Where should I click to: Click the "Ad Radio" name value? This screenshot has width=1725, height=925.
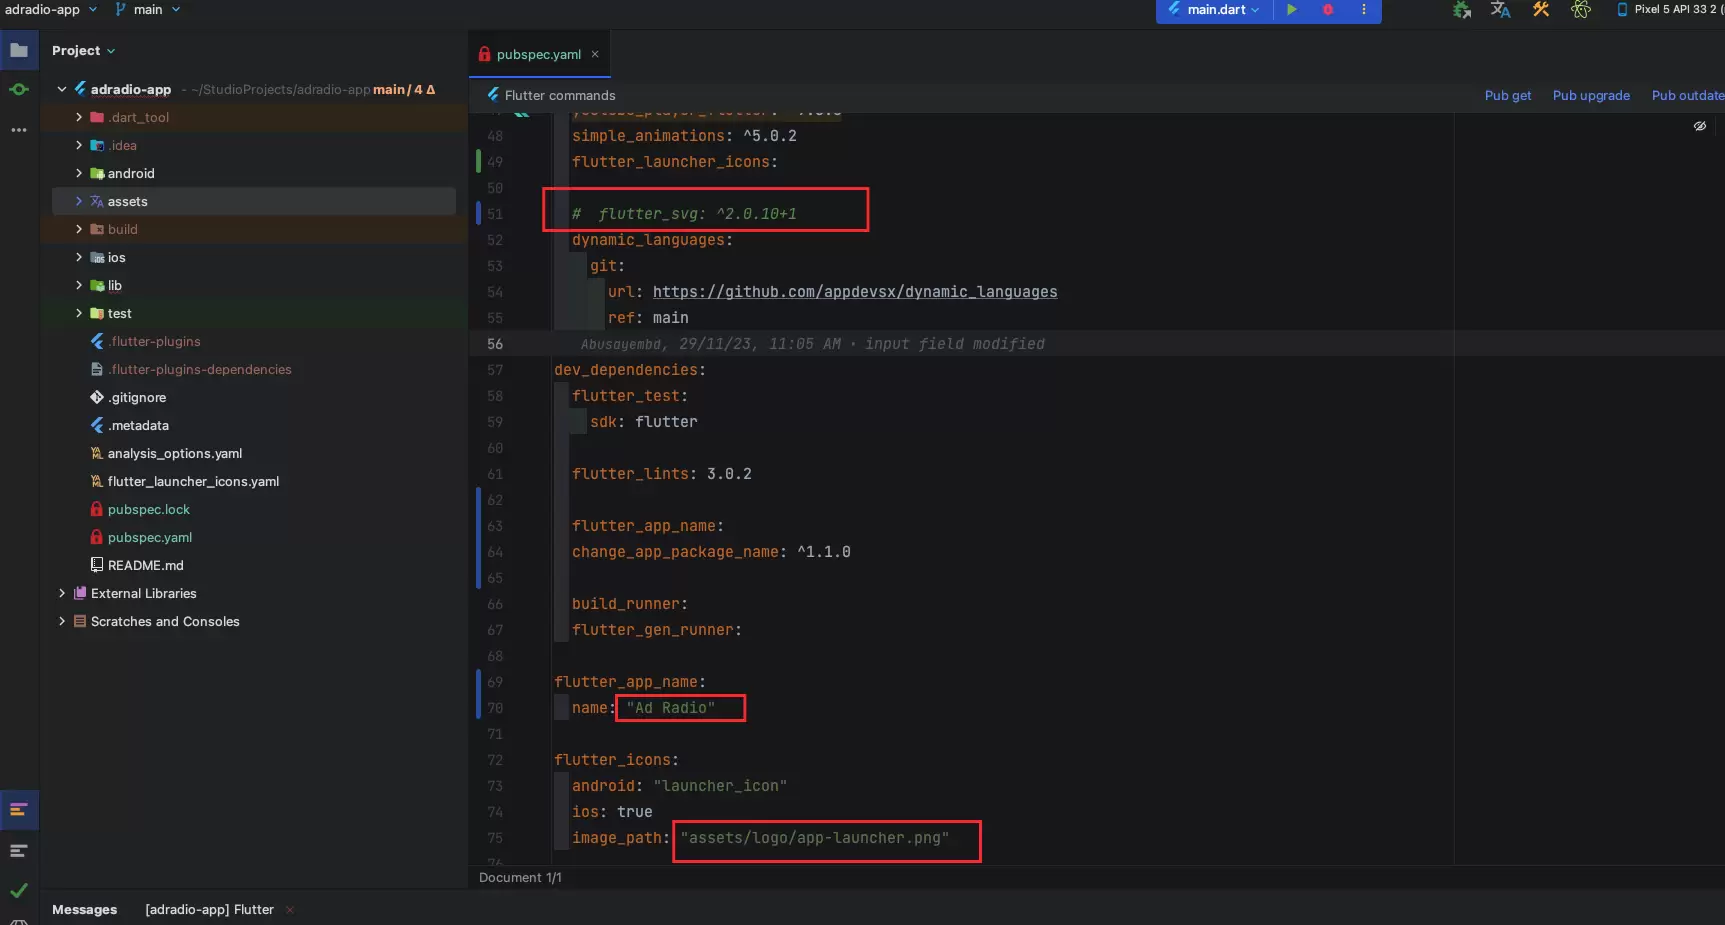click(671, 708)
